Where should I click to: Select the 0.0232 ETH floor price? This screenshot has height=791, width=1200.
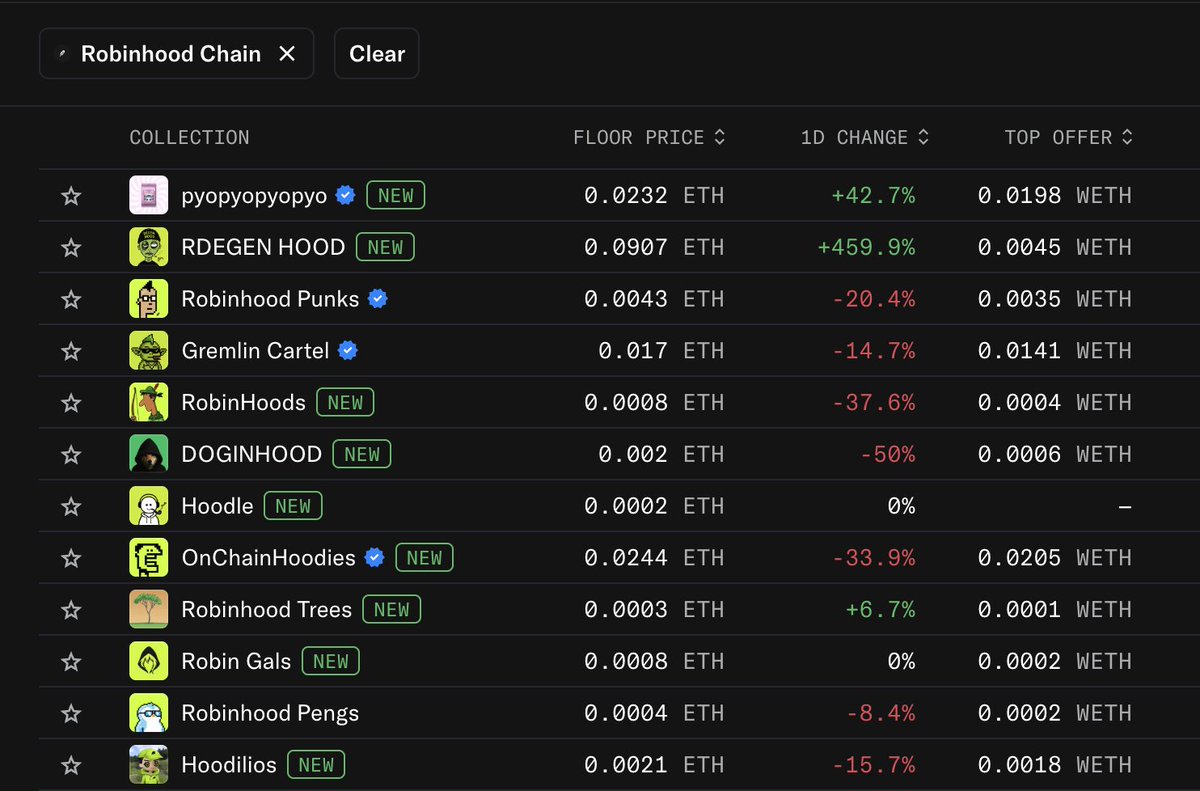coord(654,196)
